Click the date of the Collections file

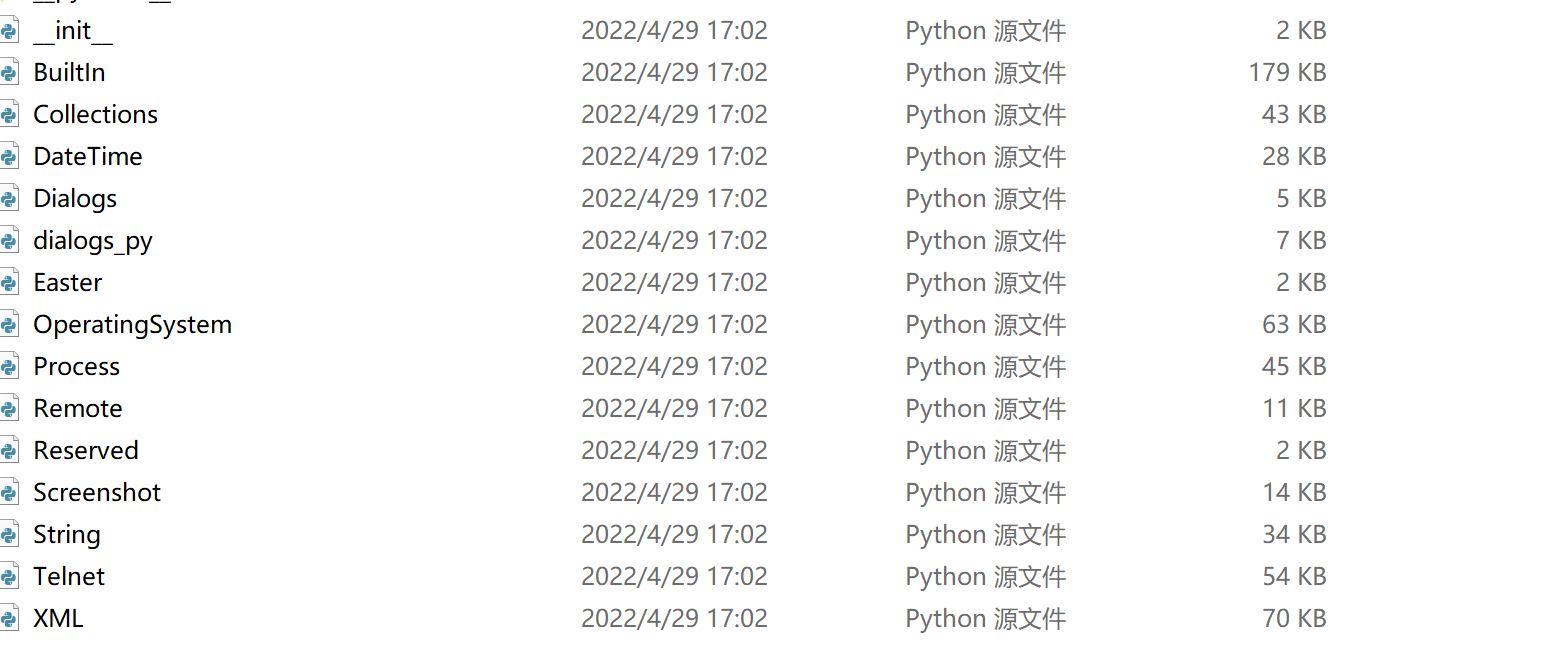tap(674, 115)
